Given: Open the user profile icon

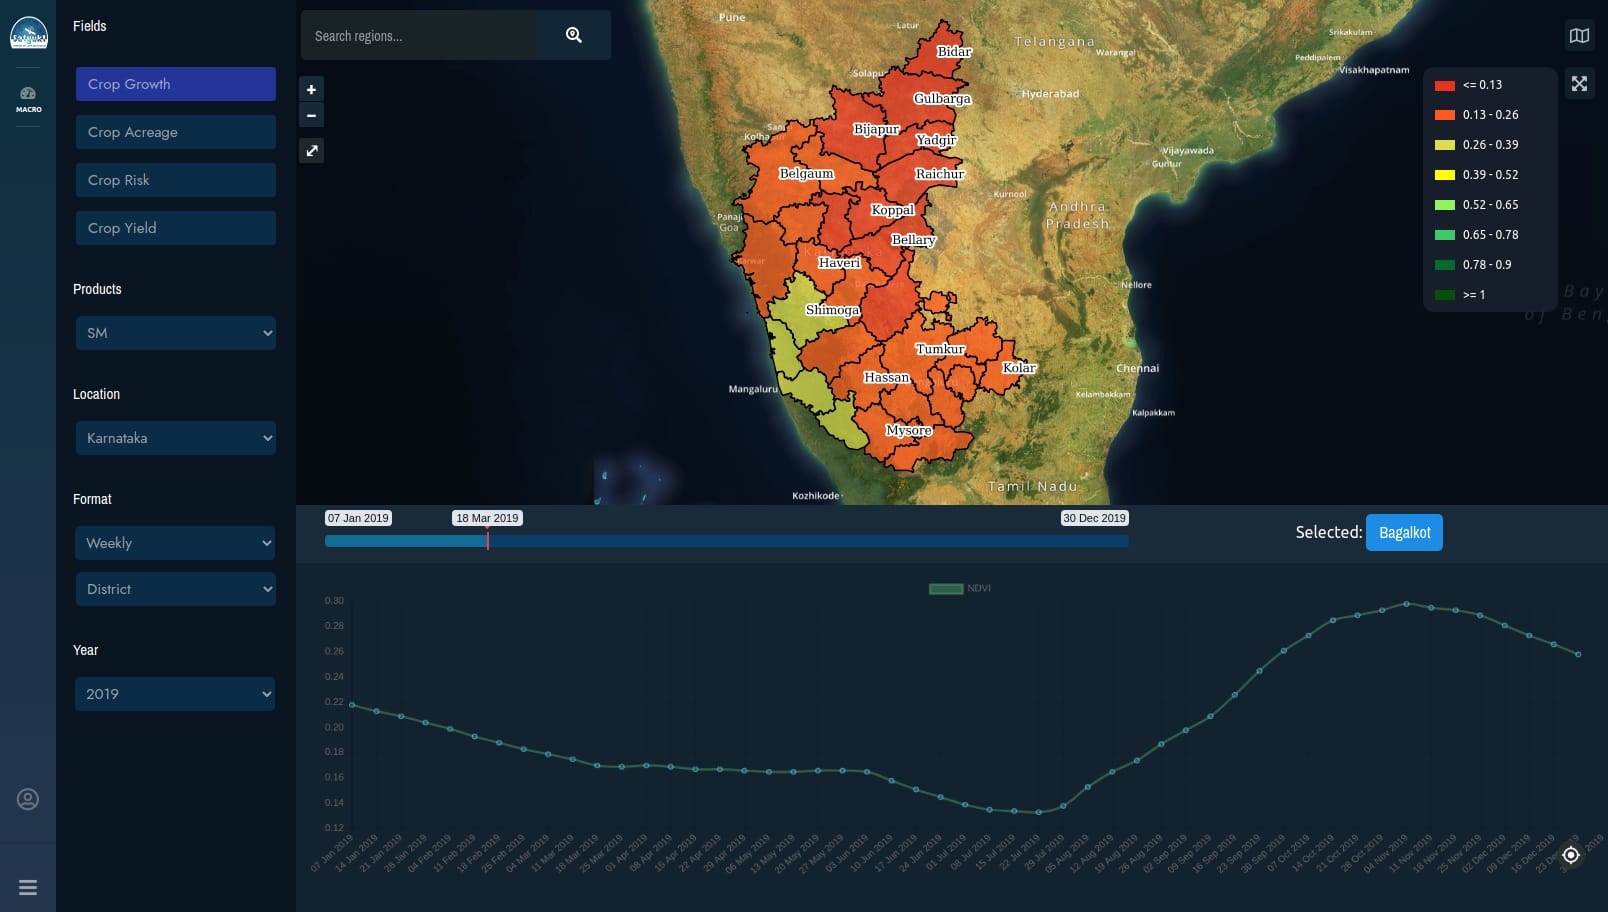Looking at the screenshot, I should [28, 799].
